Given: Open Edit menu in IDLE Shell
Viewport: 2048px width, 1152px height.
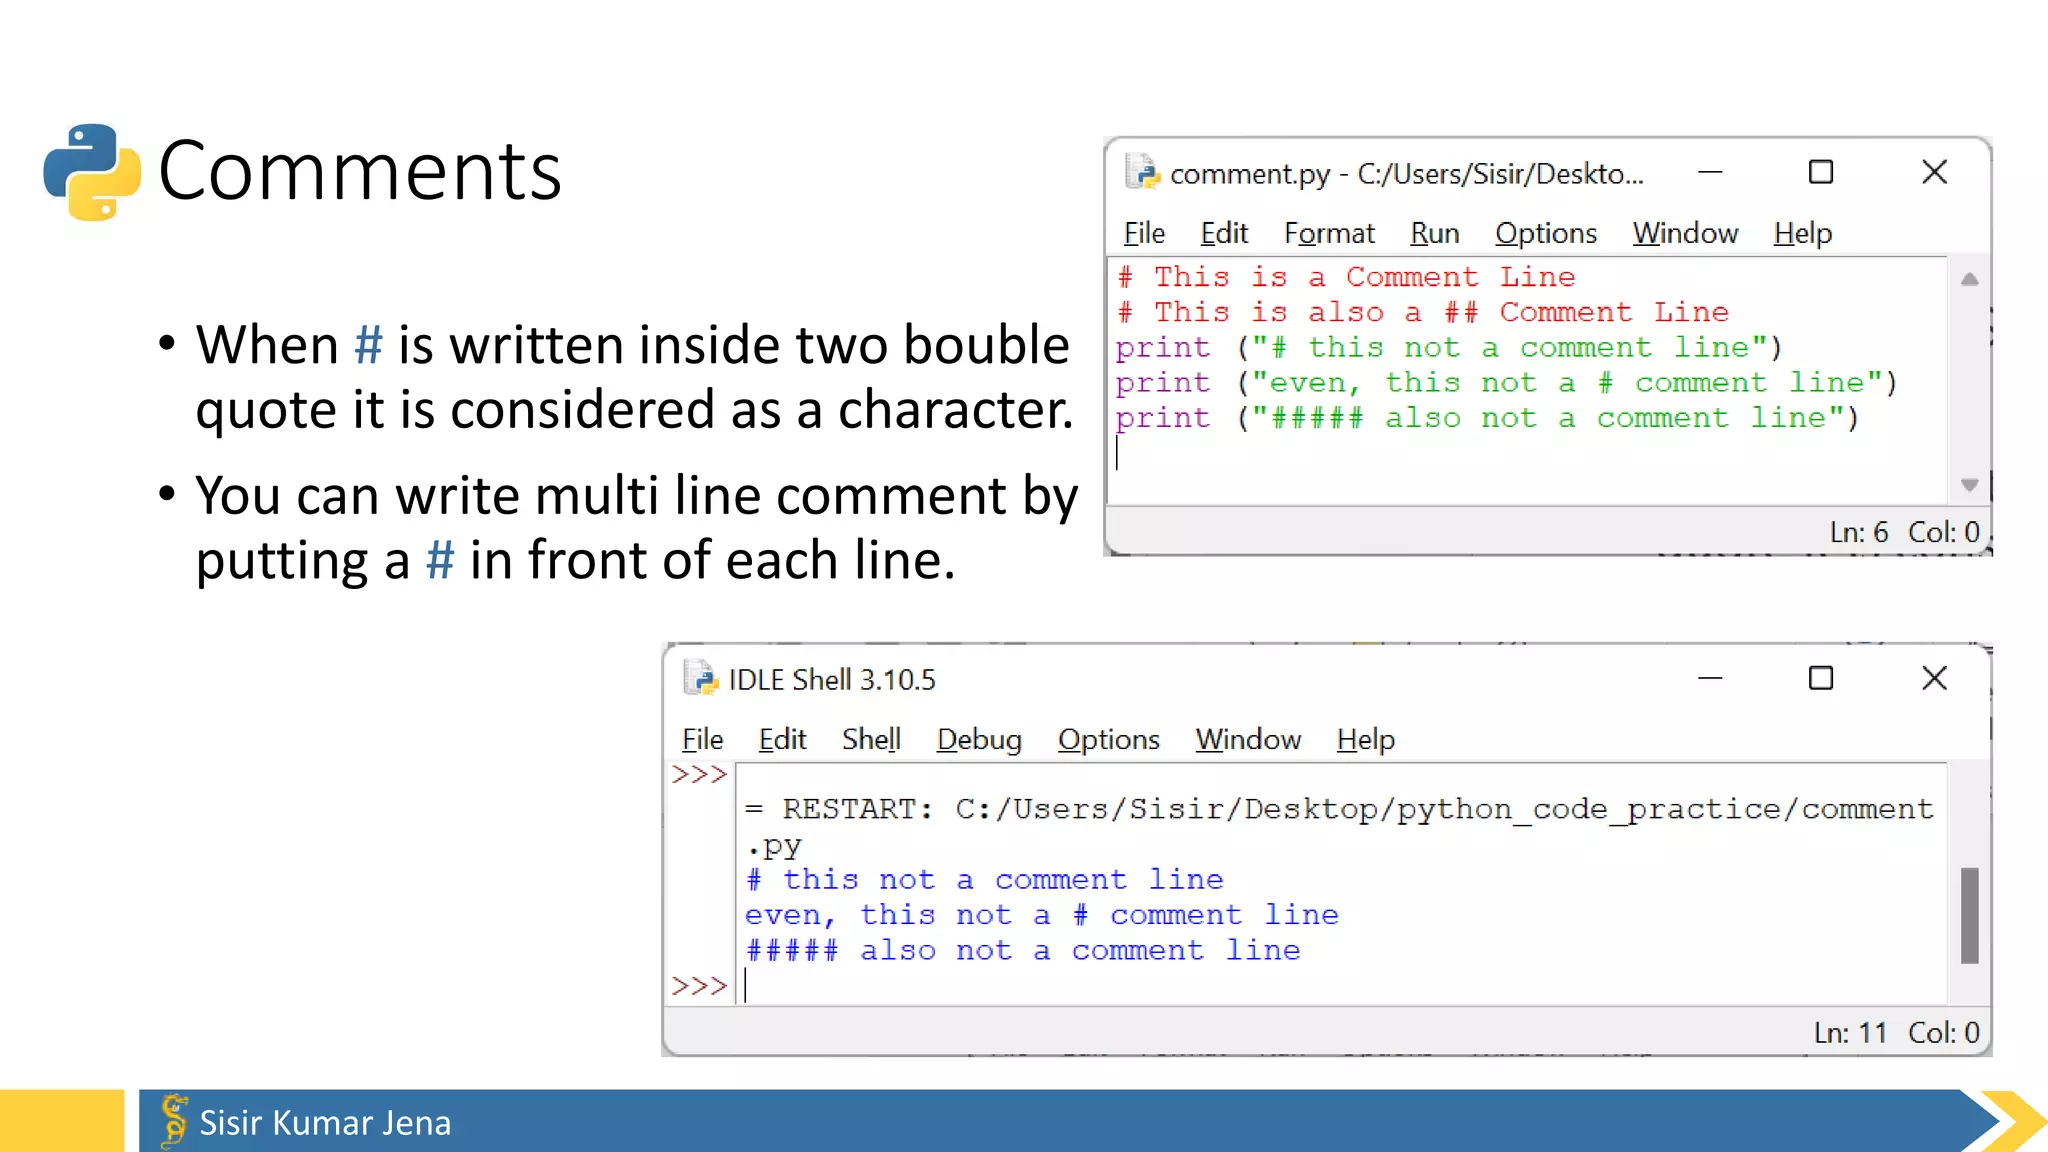Looking at the screenshot, I should [782, 739].
